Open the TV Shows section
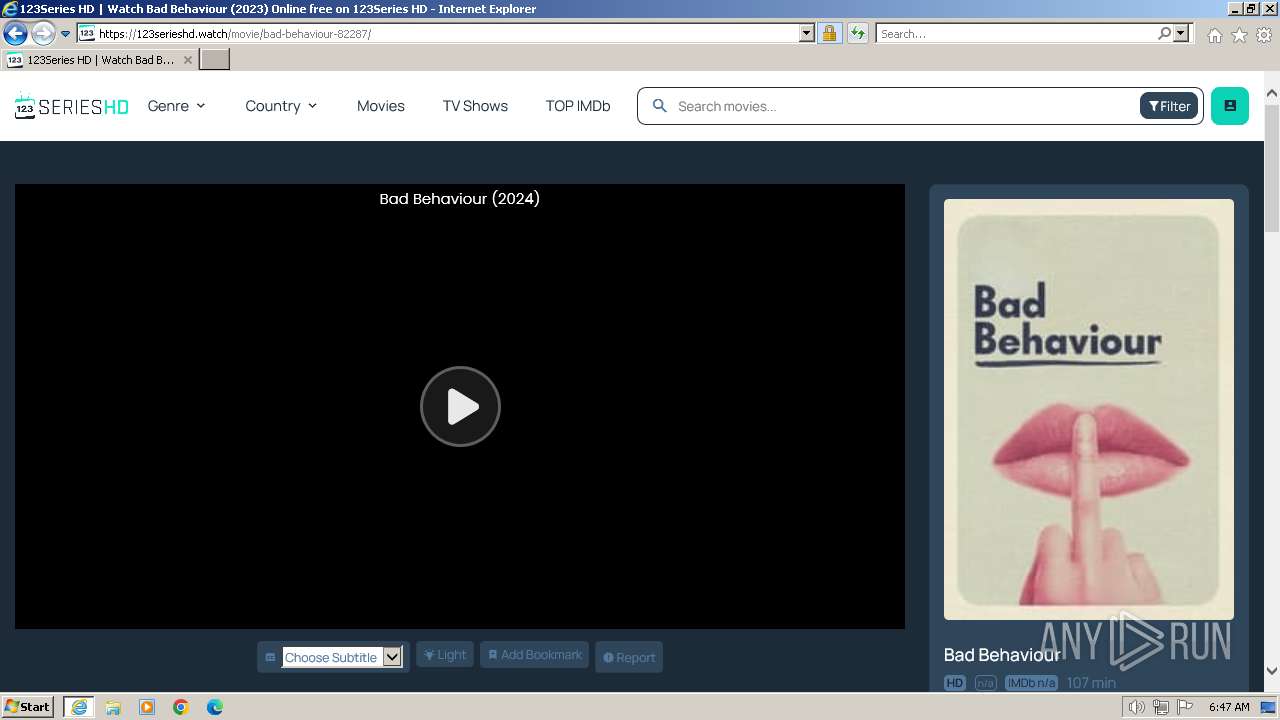The image size is (1280, 720). point(475,106)
